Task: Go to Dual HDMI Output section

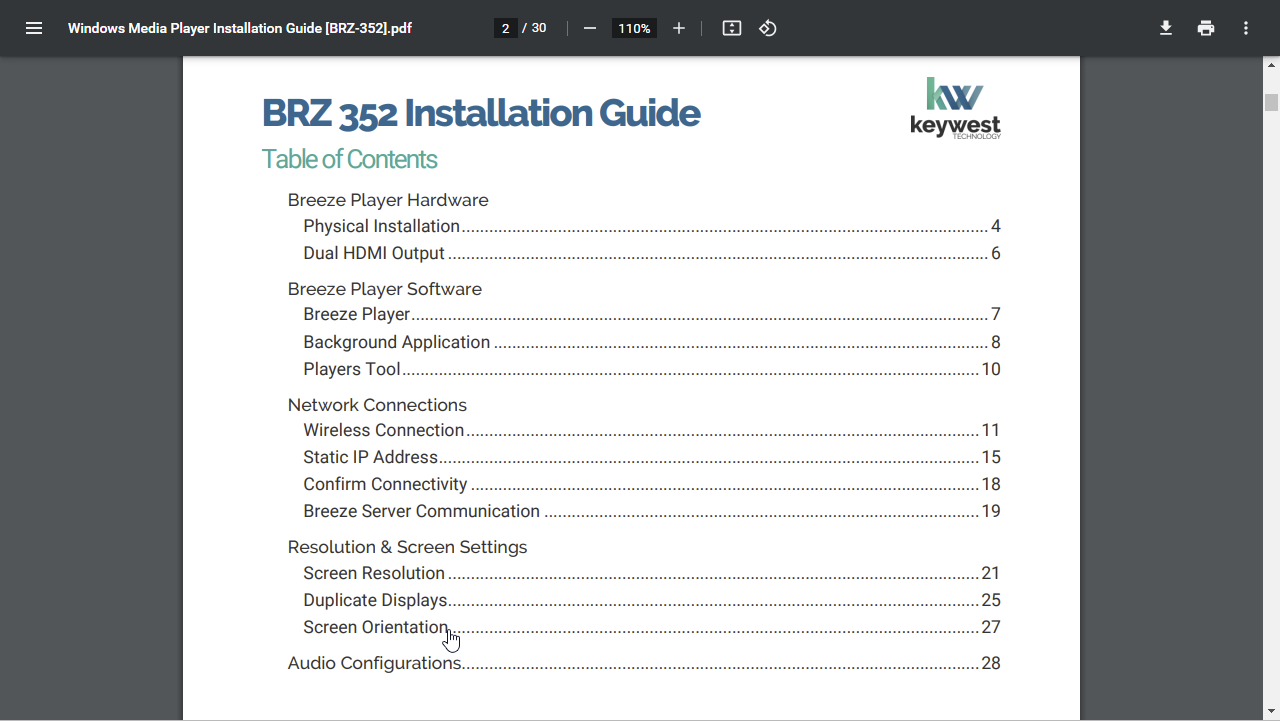Action: 652,253
